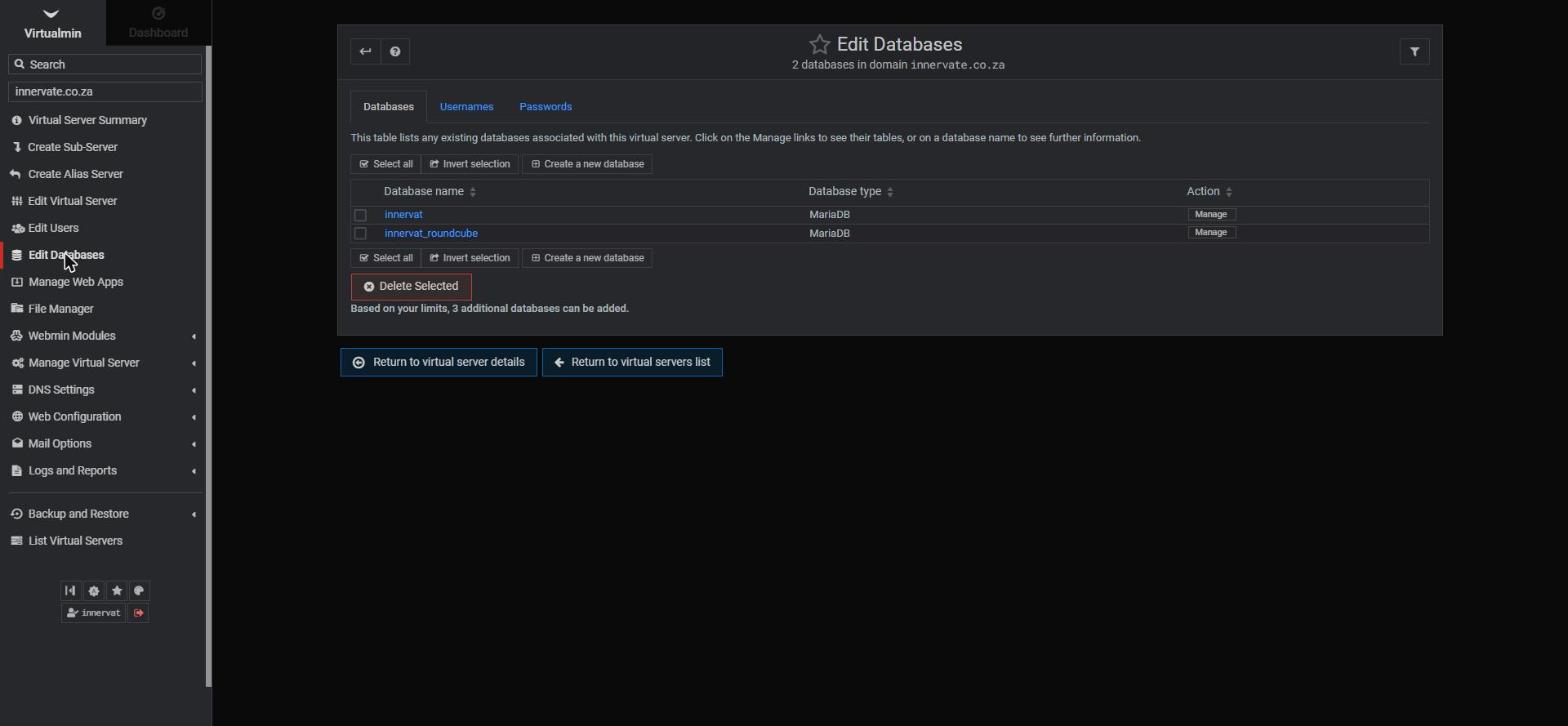Click the Delete Selected button

pos(411,287)
